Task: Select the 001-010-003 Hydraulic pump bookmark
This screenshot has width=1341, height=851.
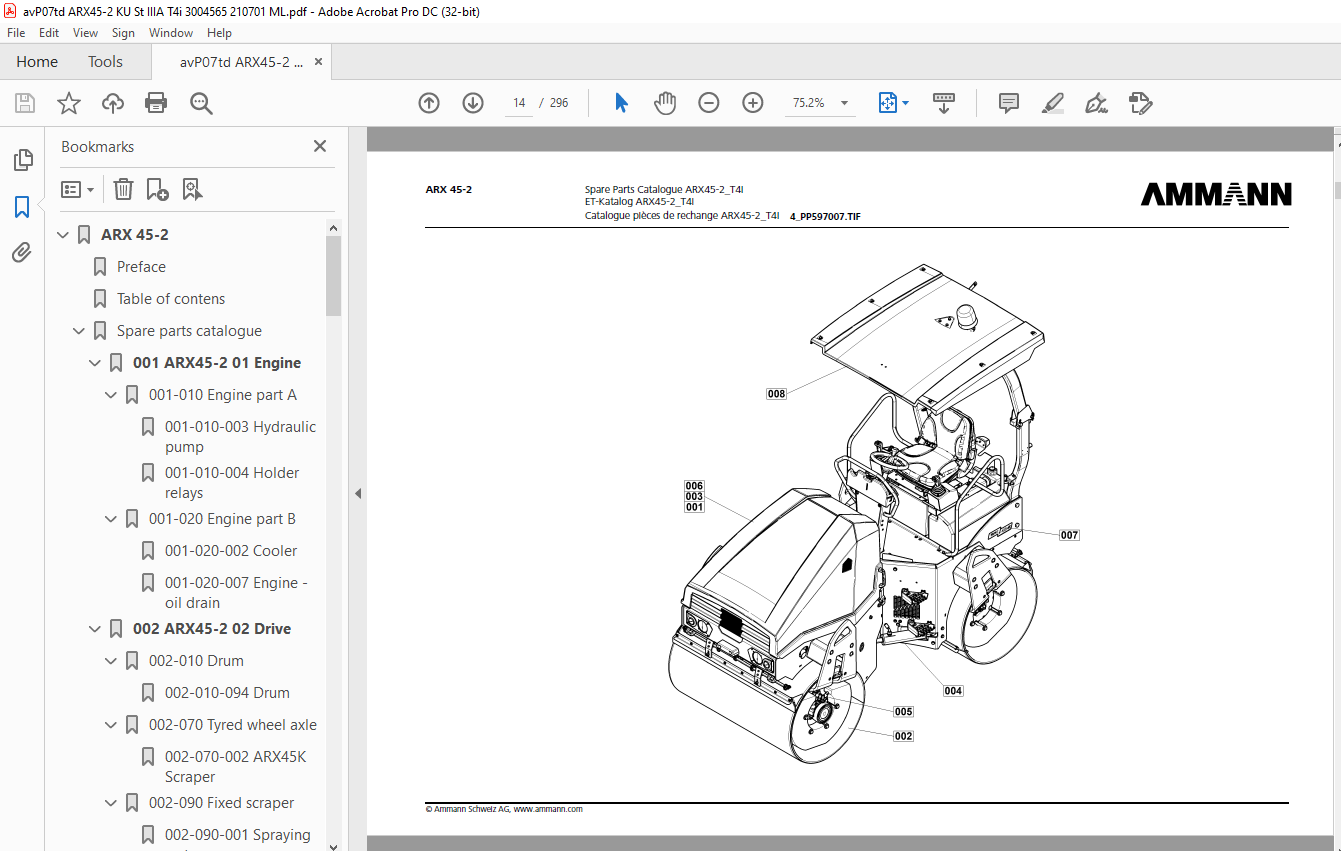Action: 240,437
